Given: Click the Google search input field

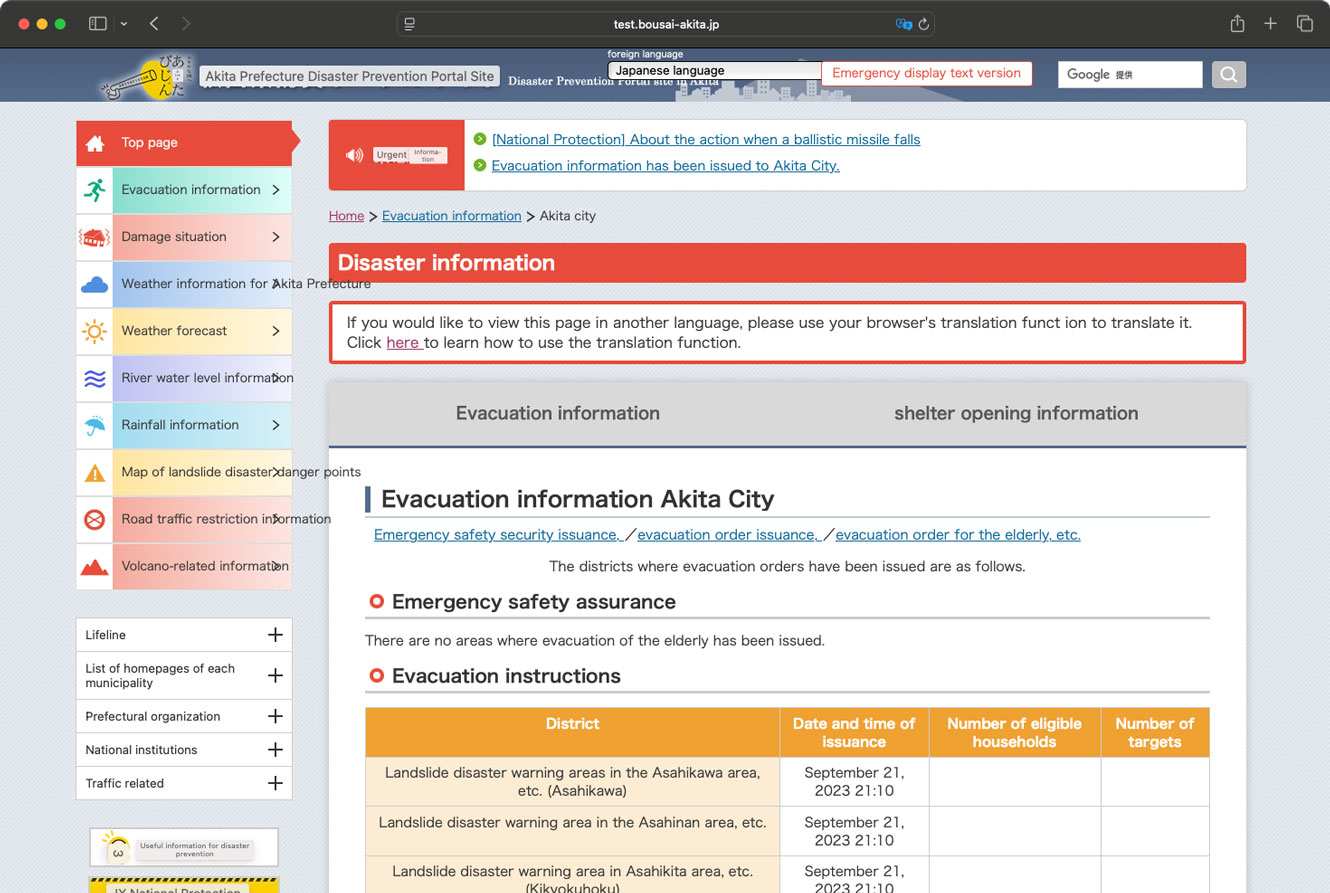Looking at the screenshot, I should (1130, 74).
